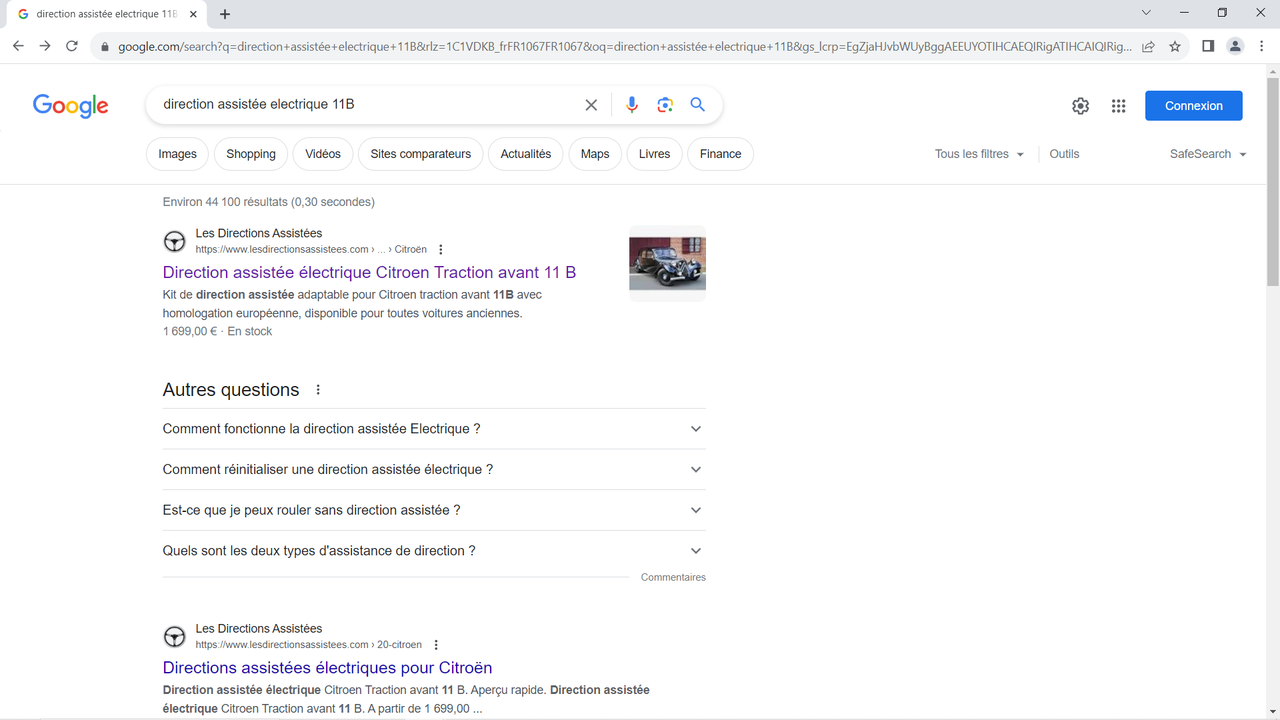Open 'Direction assistée électrique Citroen Traction avant 11 B' link
1280x720 pixels.
pos(370,272)
